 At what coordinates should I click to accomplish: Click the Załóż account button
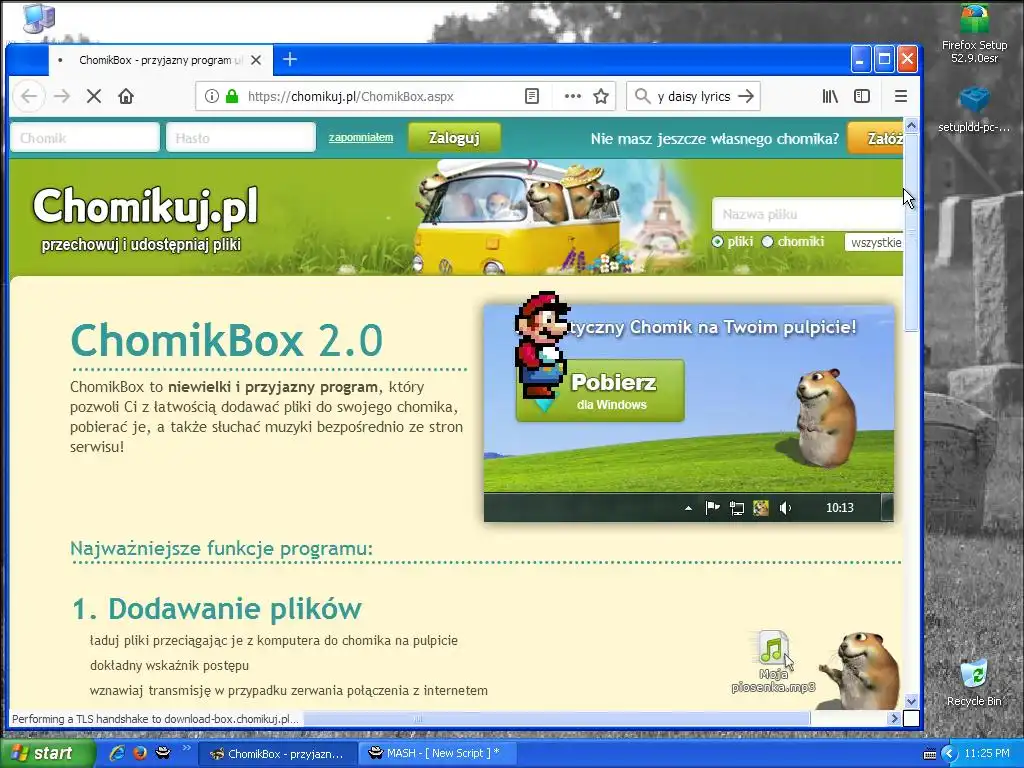click(x=876, y=138)
